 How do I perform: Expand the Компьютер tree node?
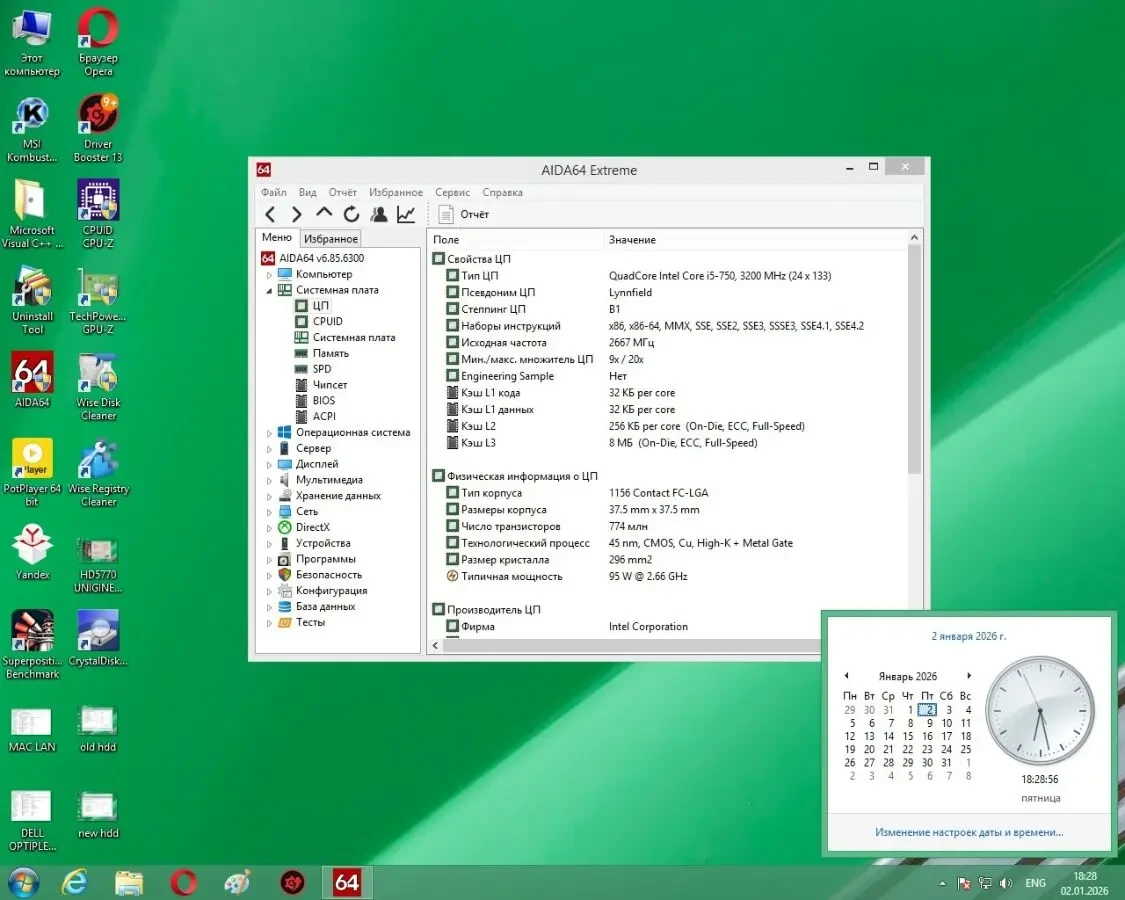point(269,275)
